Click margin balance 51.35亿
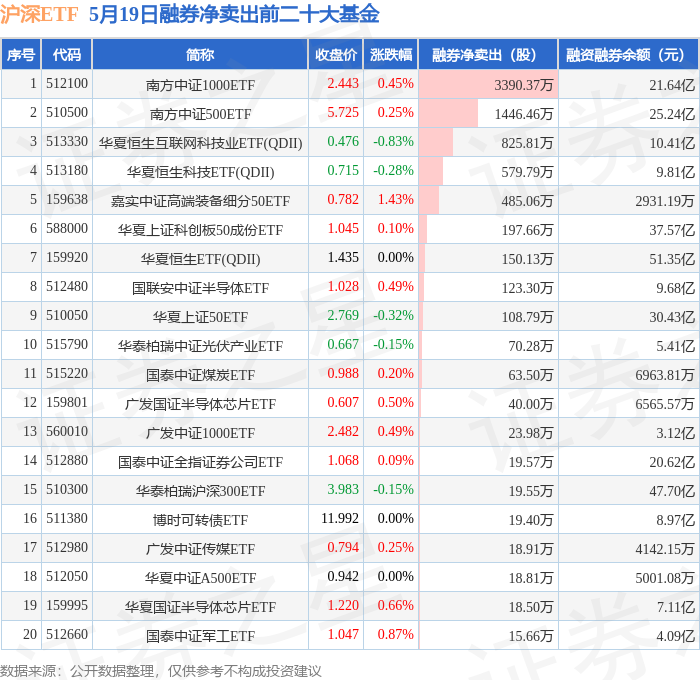Image resolution: width=700 pixels, height=680 pixels. pos(672,259)
